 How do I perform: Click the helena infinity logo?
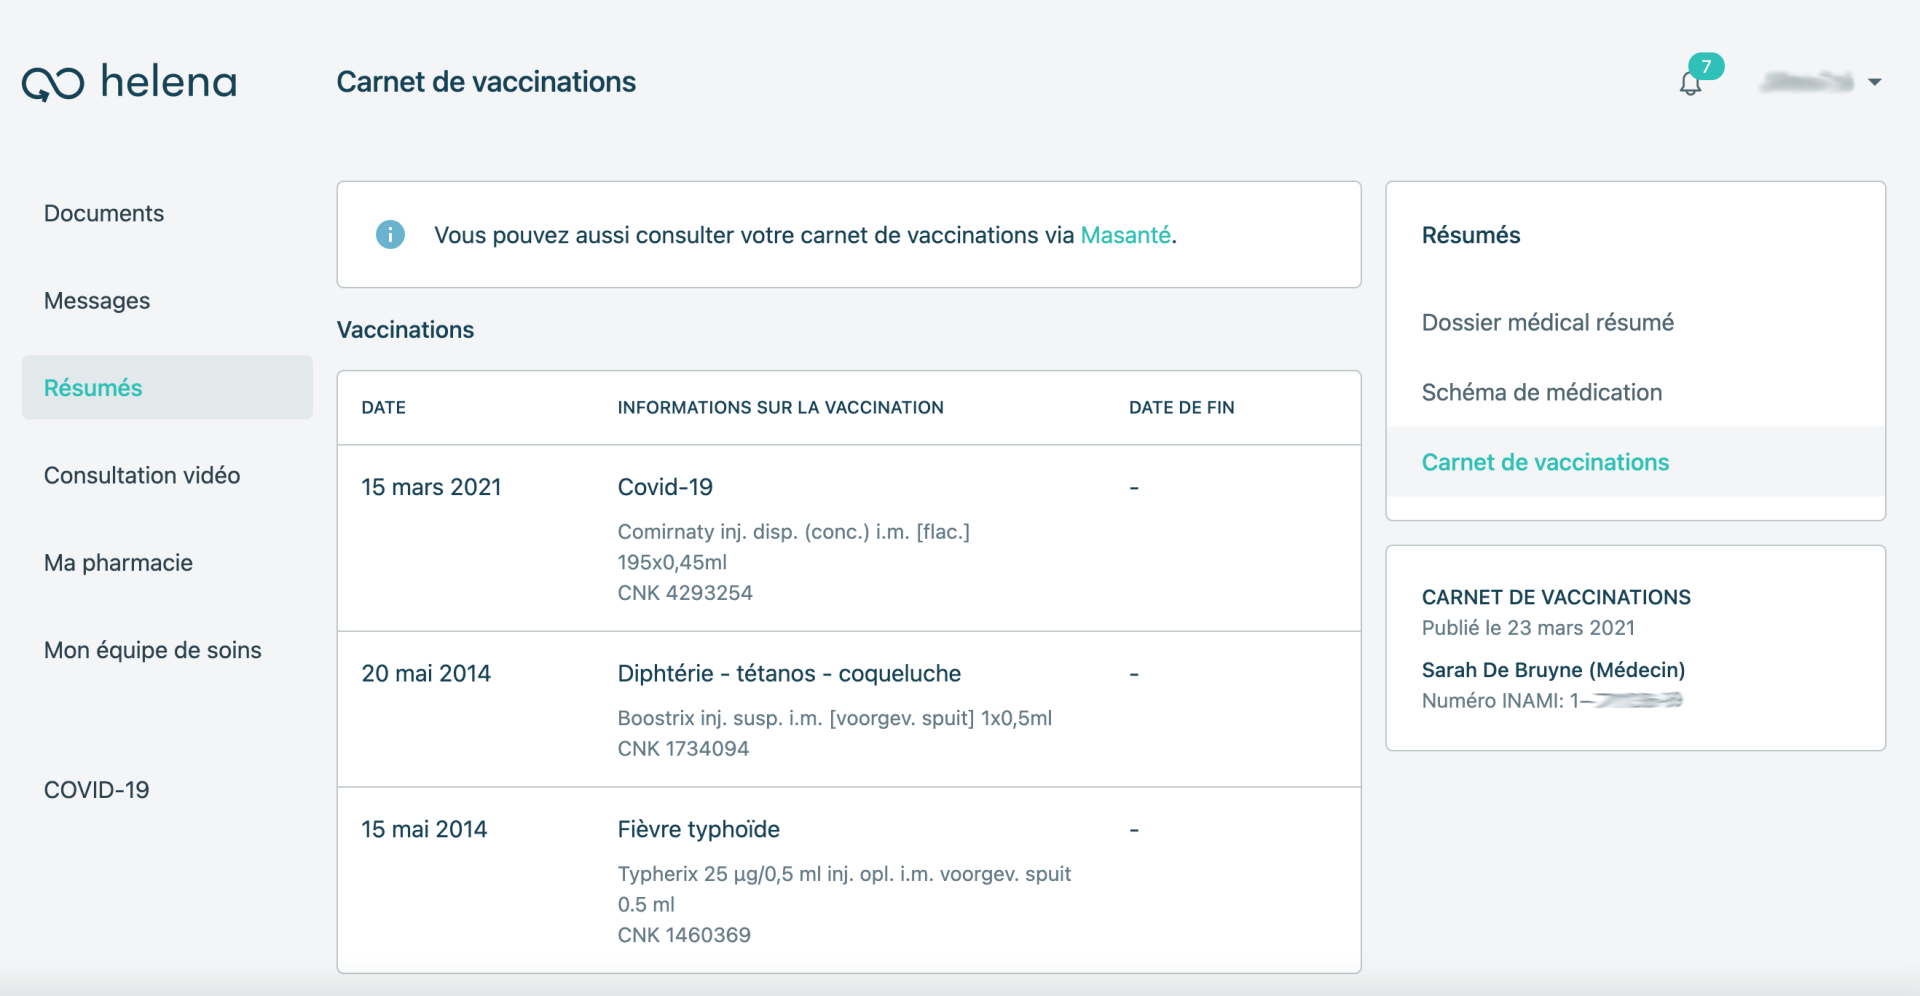(x=53, y=84)
